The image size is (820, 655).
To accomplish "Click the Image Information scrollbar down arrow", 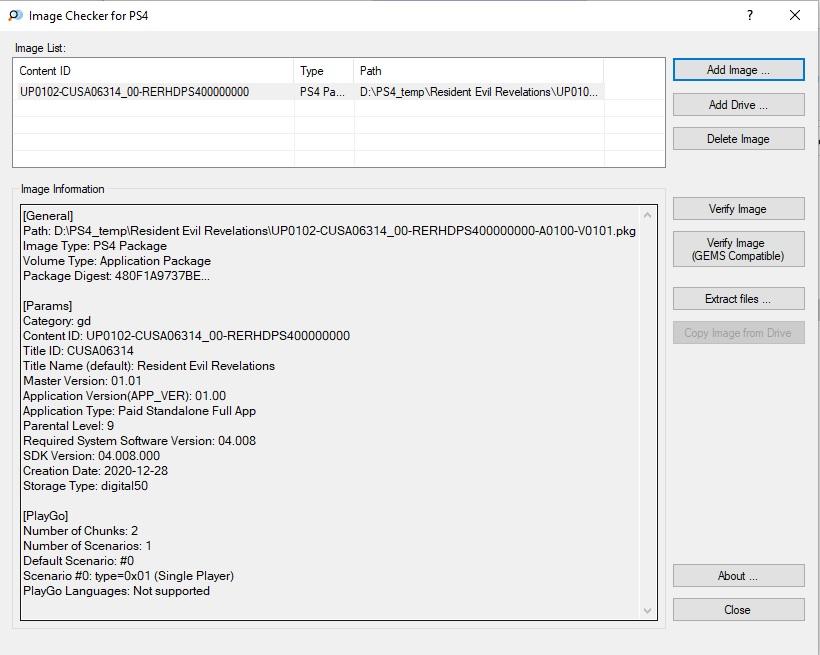I will [x=647, y=610].
